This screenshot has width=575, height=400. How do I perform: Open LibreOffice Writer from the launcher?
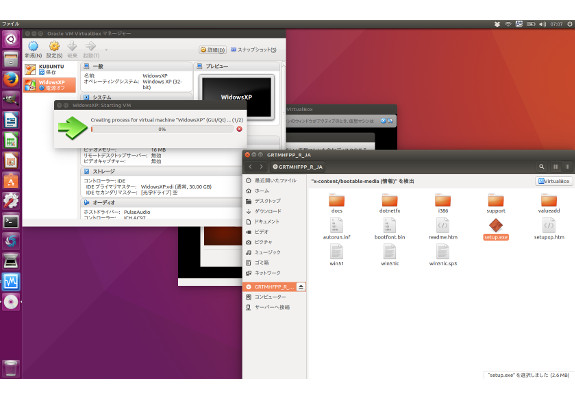(x=11, y=120)
